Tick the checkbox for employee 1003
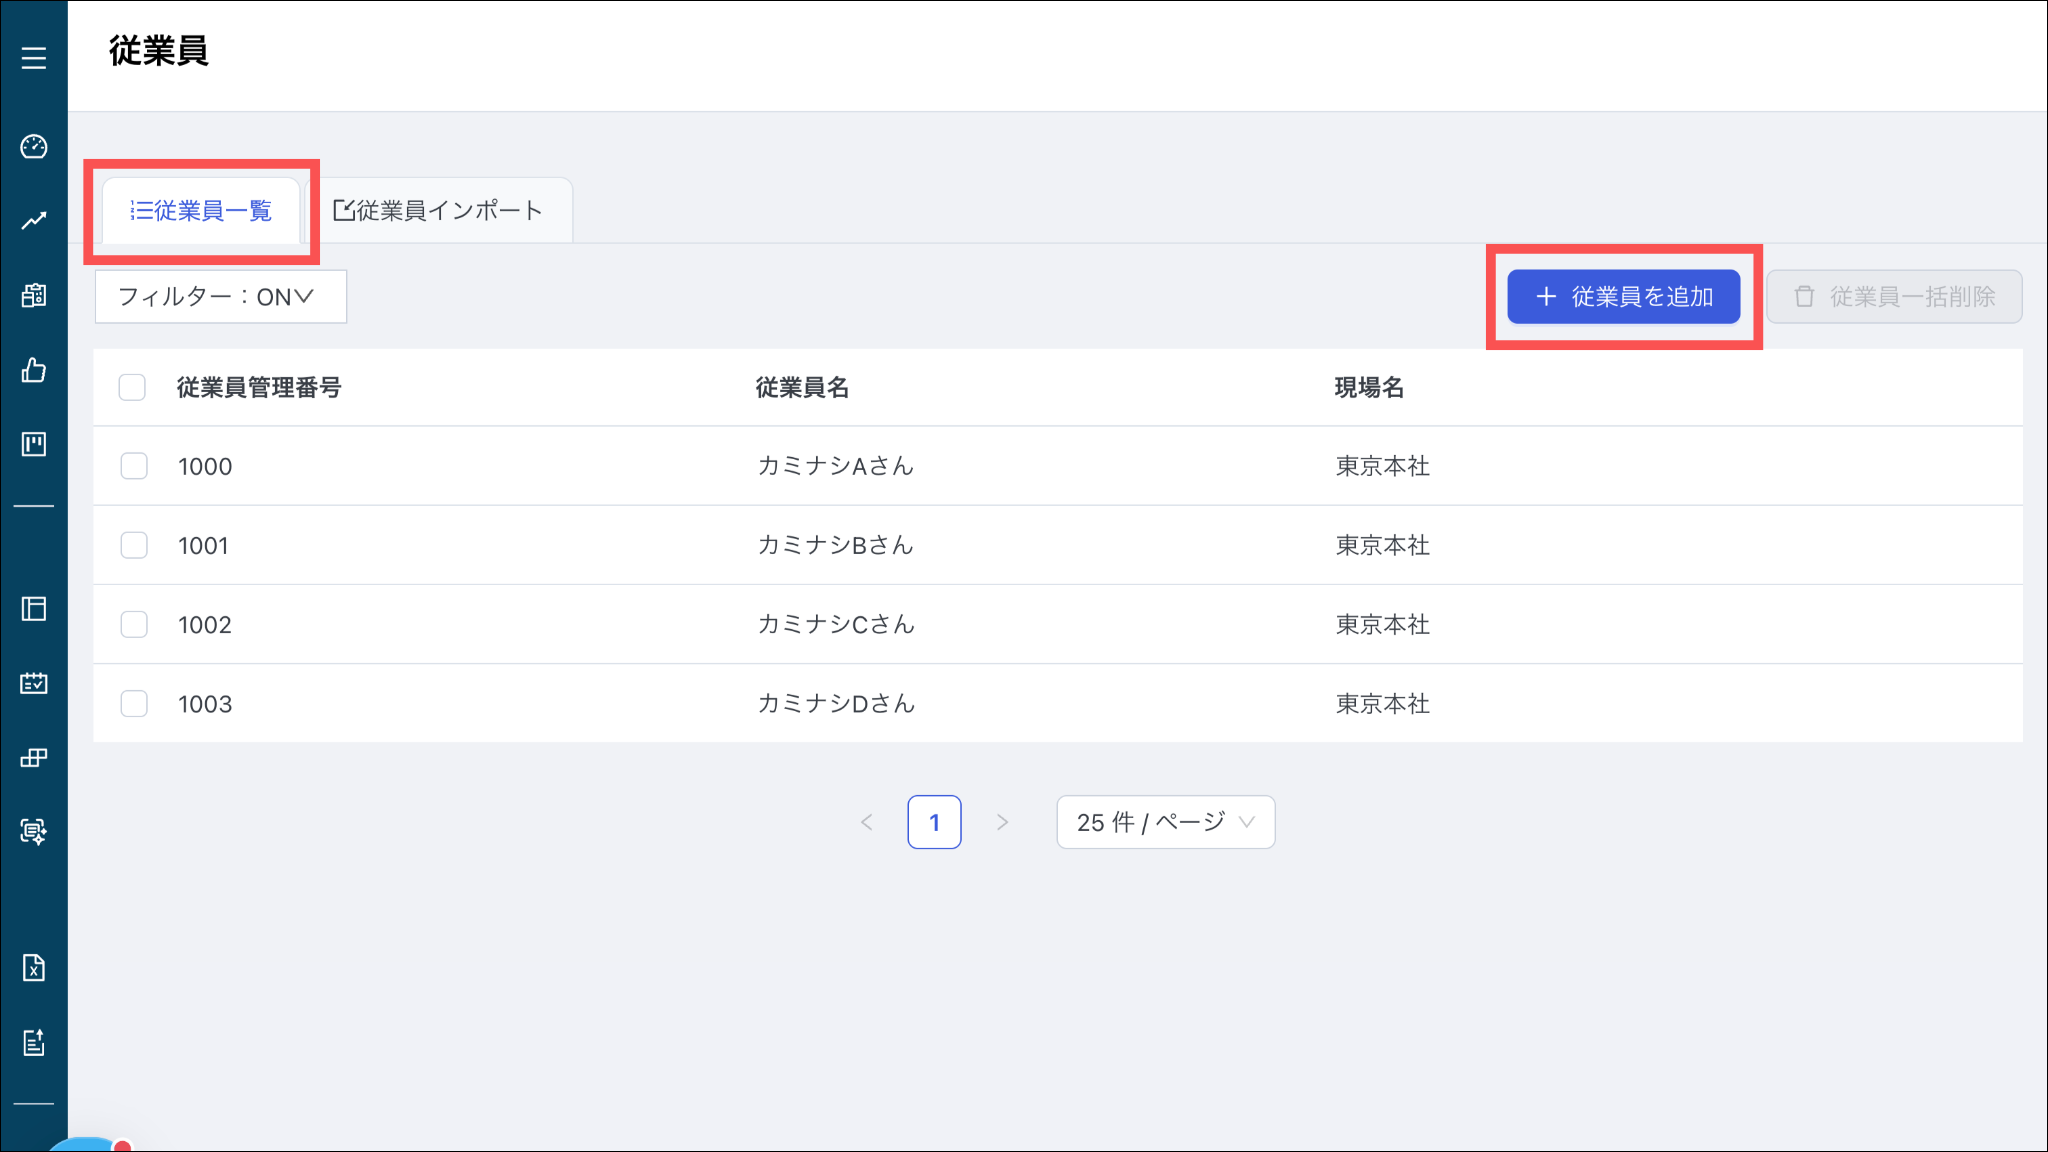This screenshot has width=2048, height=1152. coord(134,704)
